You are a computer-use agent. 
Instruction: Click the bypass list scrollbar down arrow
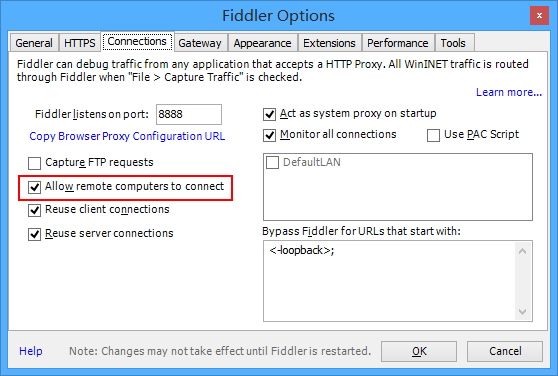[522, 312]
